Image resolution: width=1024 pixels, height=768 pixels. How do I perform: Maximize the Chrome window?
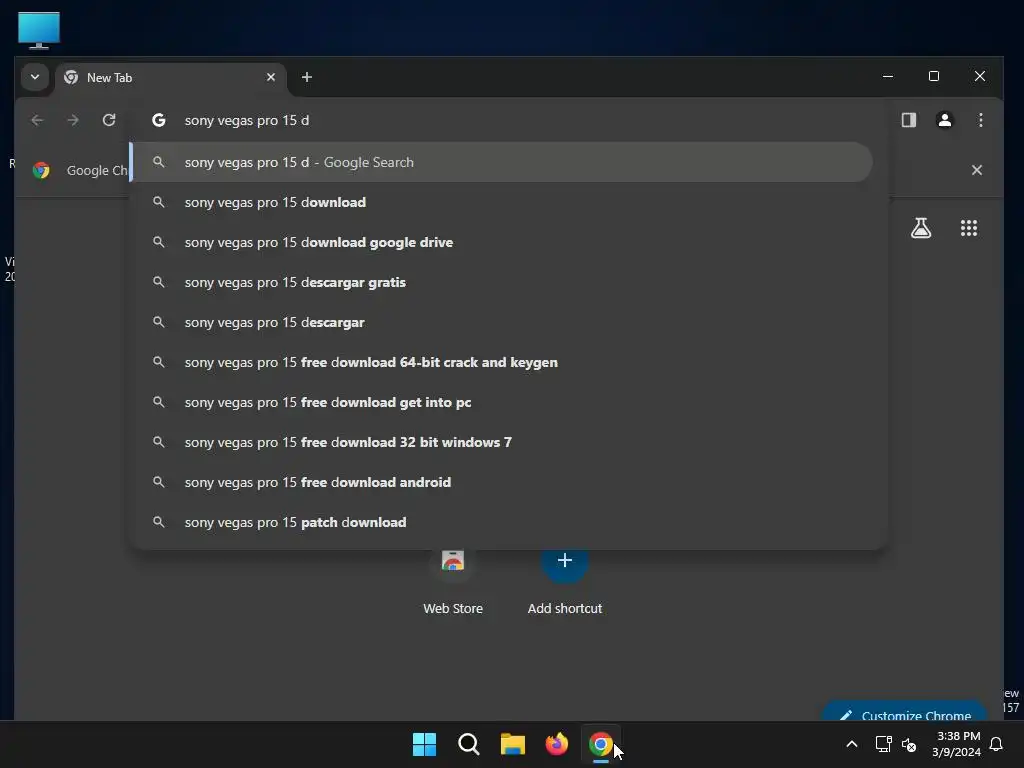(x=934, y=76)
